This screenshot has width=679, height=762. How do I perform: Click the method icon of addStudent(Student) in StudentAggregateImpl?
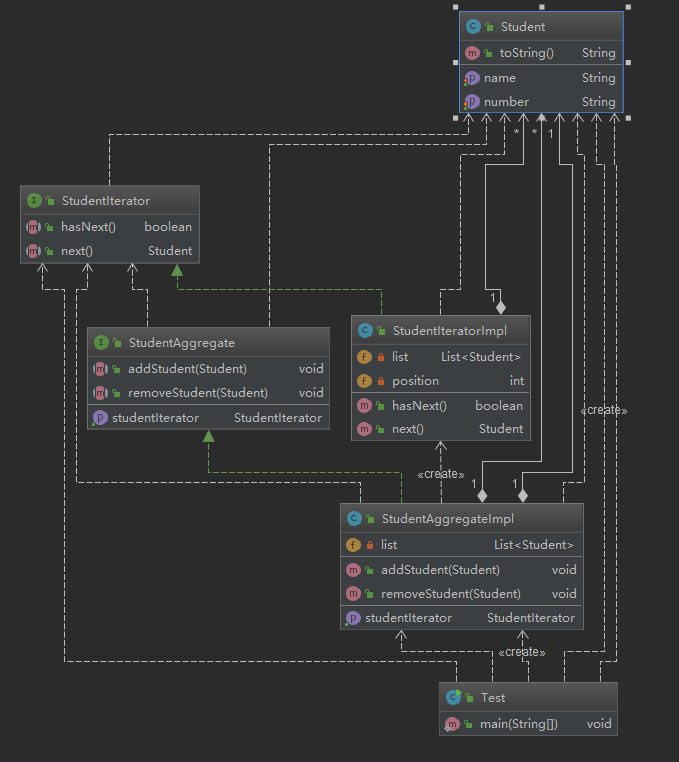tap(353, 570)
